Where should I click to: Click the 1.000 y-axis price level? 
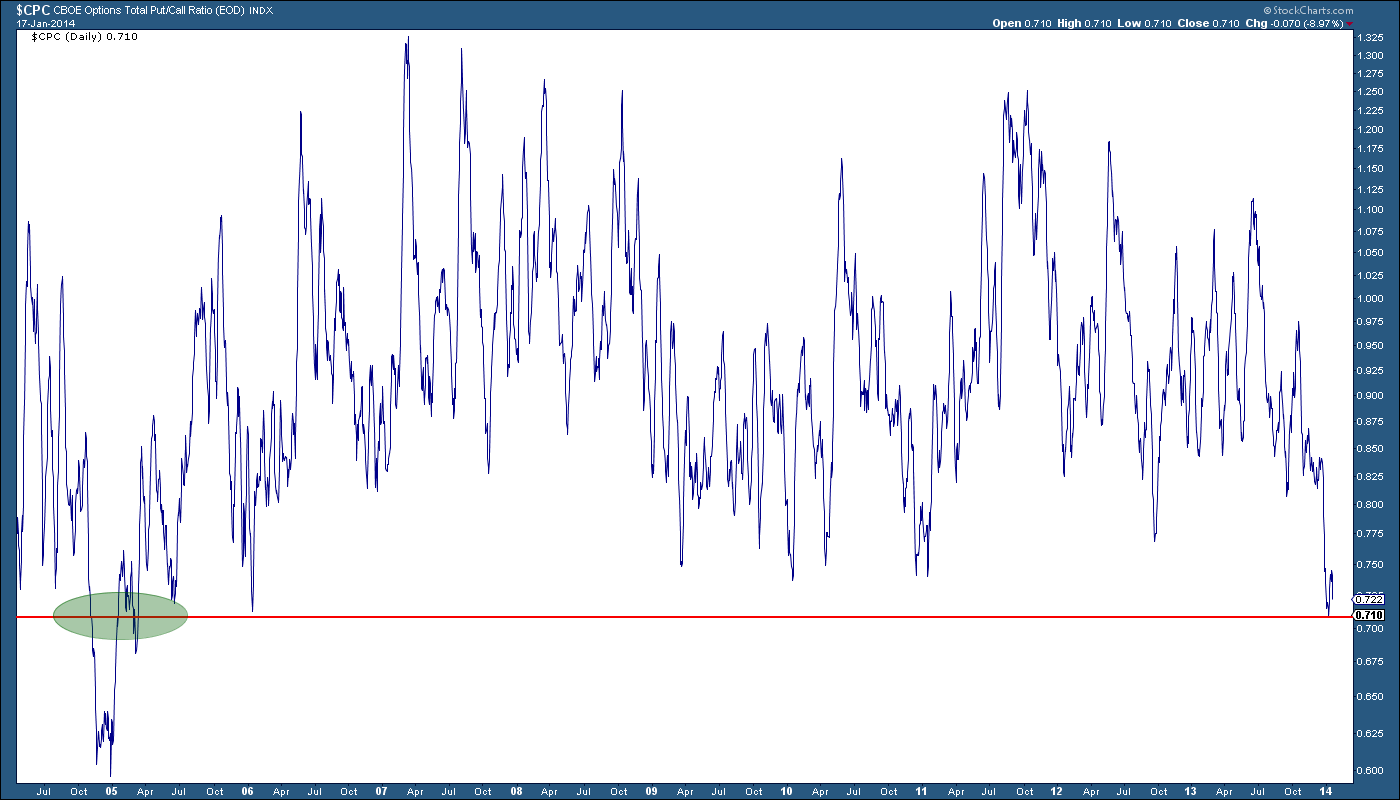pos(1369,298)
